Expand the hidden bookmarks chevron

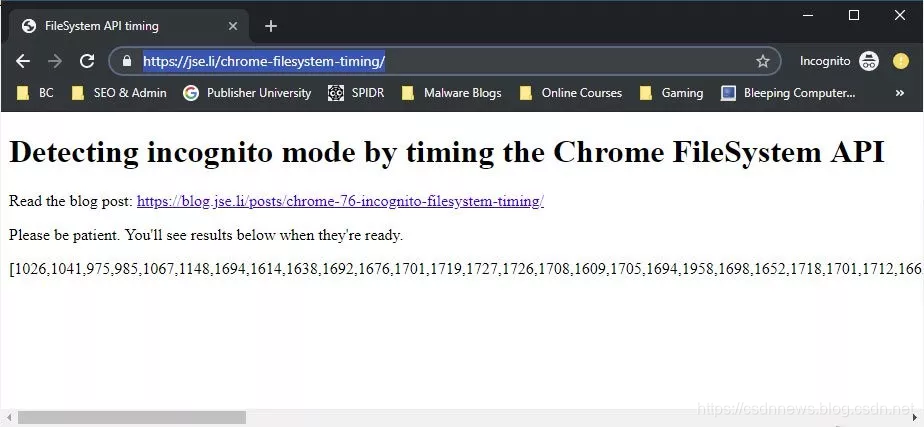pos(899,93)
